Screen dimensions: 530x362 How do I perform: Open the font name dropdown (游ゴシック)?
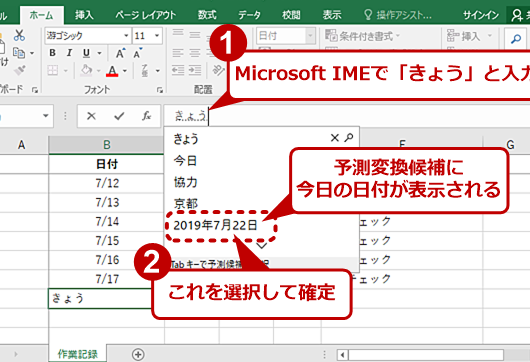click(126, 35)
